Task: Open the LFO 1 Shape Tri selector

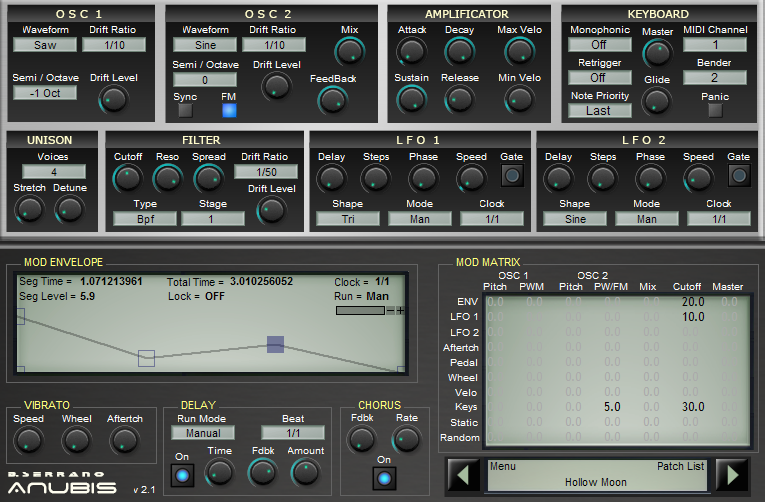Action: tap(347, 219)
